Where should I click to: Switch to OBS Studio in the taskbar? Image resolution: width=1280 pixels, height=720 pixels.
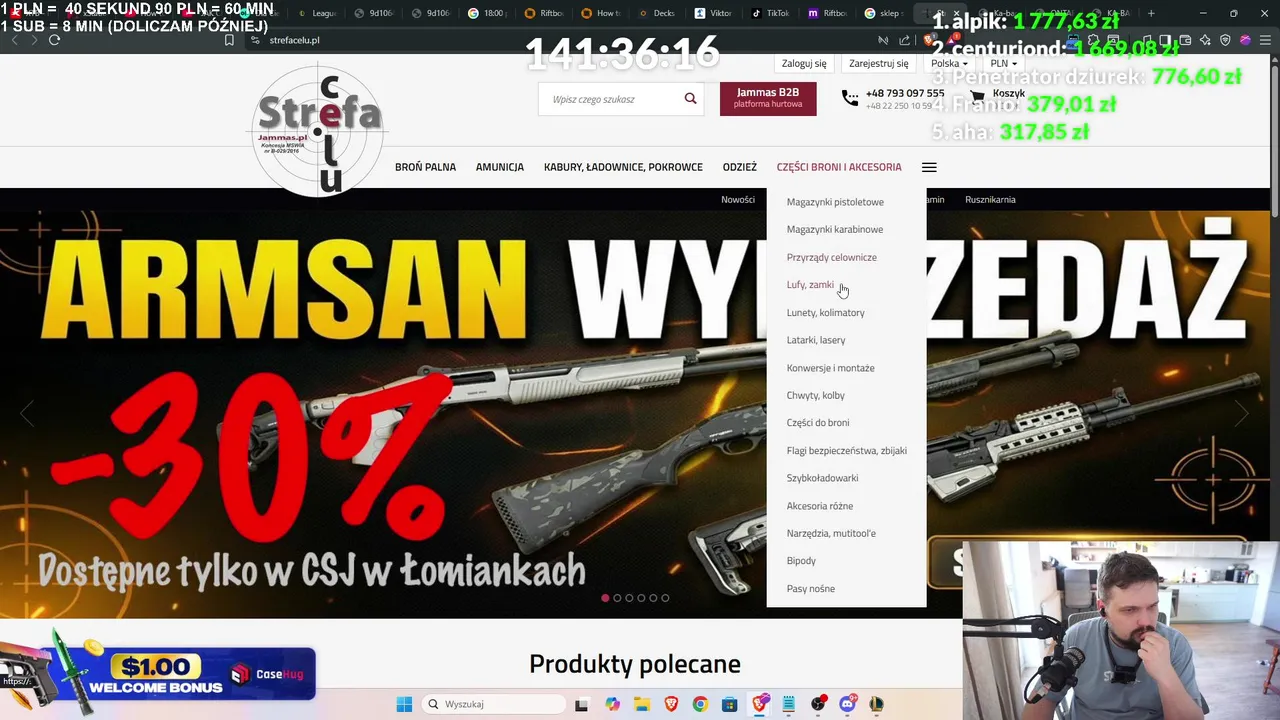point(818,704)
